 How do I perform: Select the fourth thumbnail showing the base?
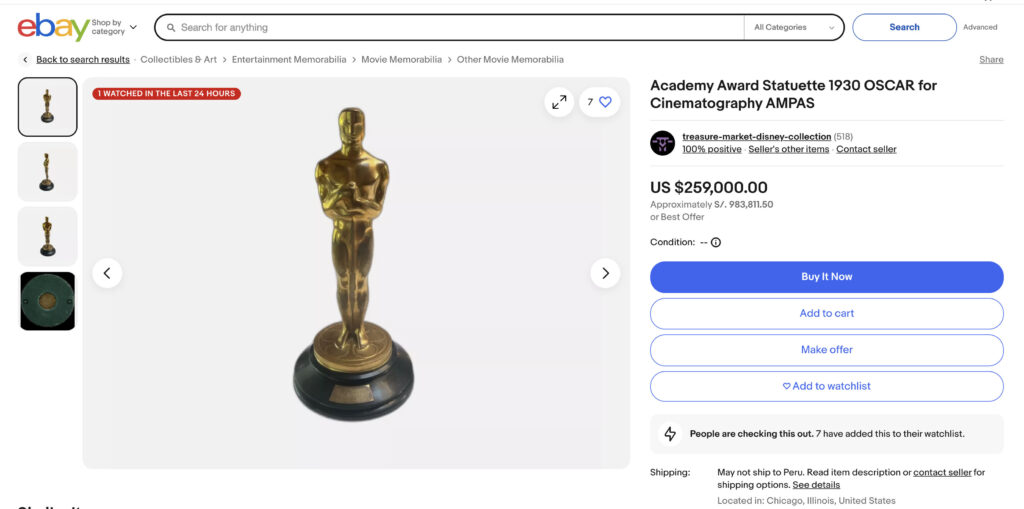click(x=48, y=301)
